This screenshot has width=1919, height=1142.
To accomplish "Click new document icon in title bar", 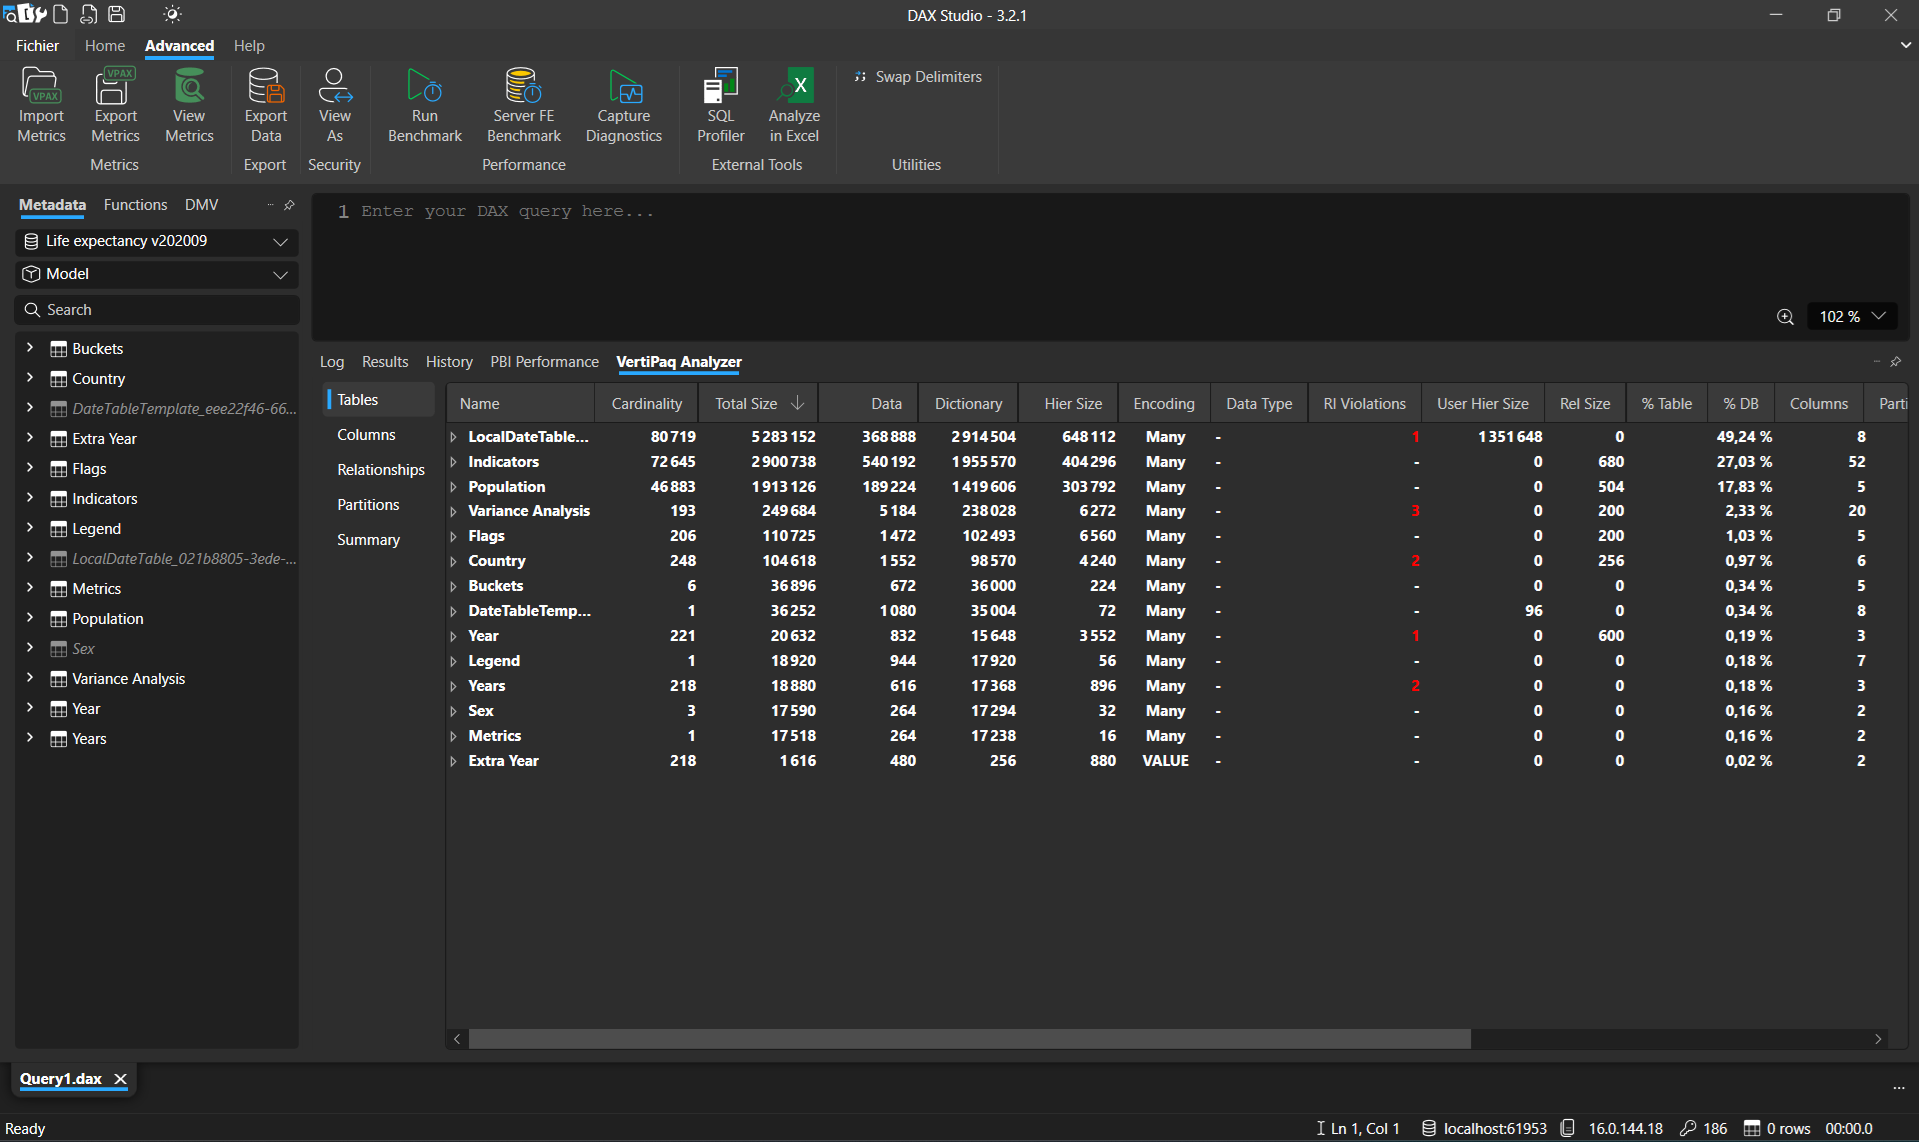I will 61,14.
